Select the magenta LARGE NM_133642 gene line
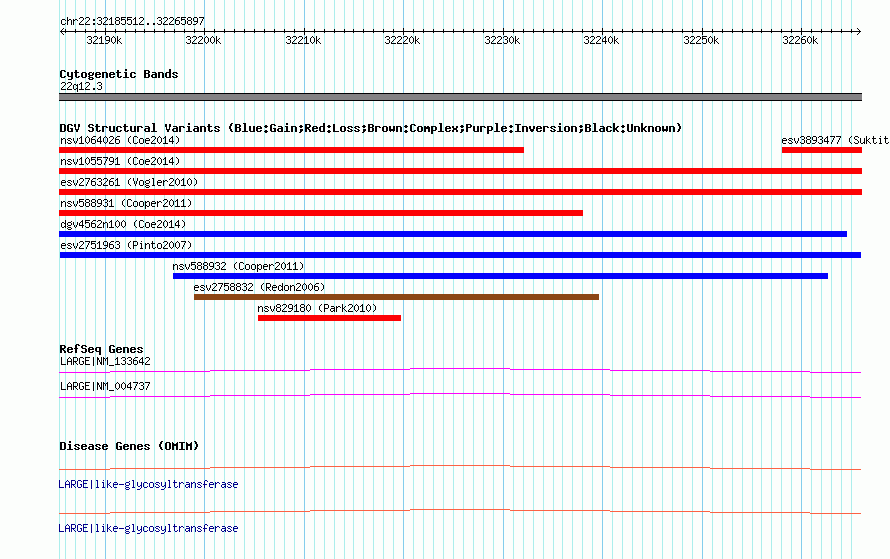Screen dimensions: 890x559 [x=460, y=371]
